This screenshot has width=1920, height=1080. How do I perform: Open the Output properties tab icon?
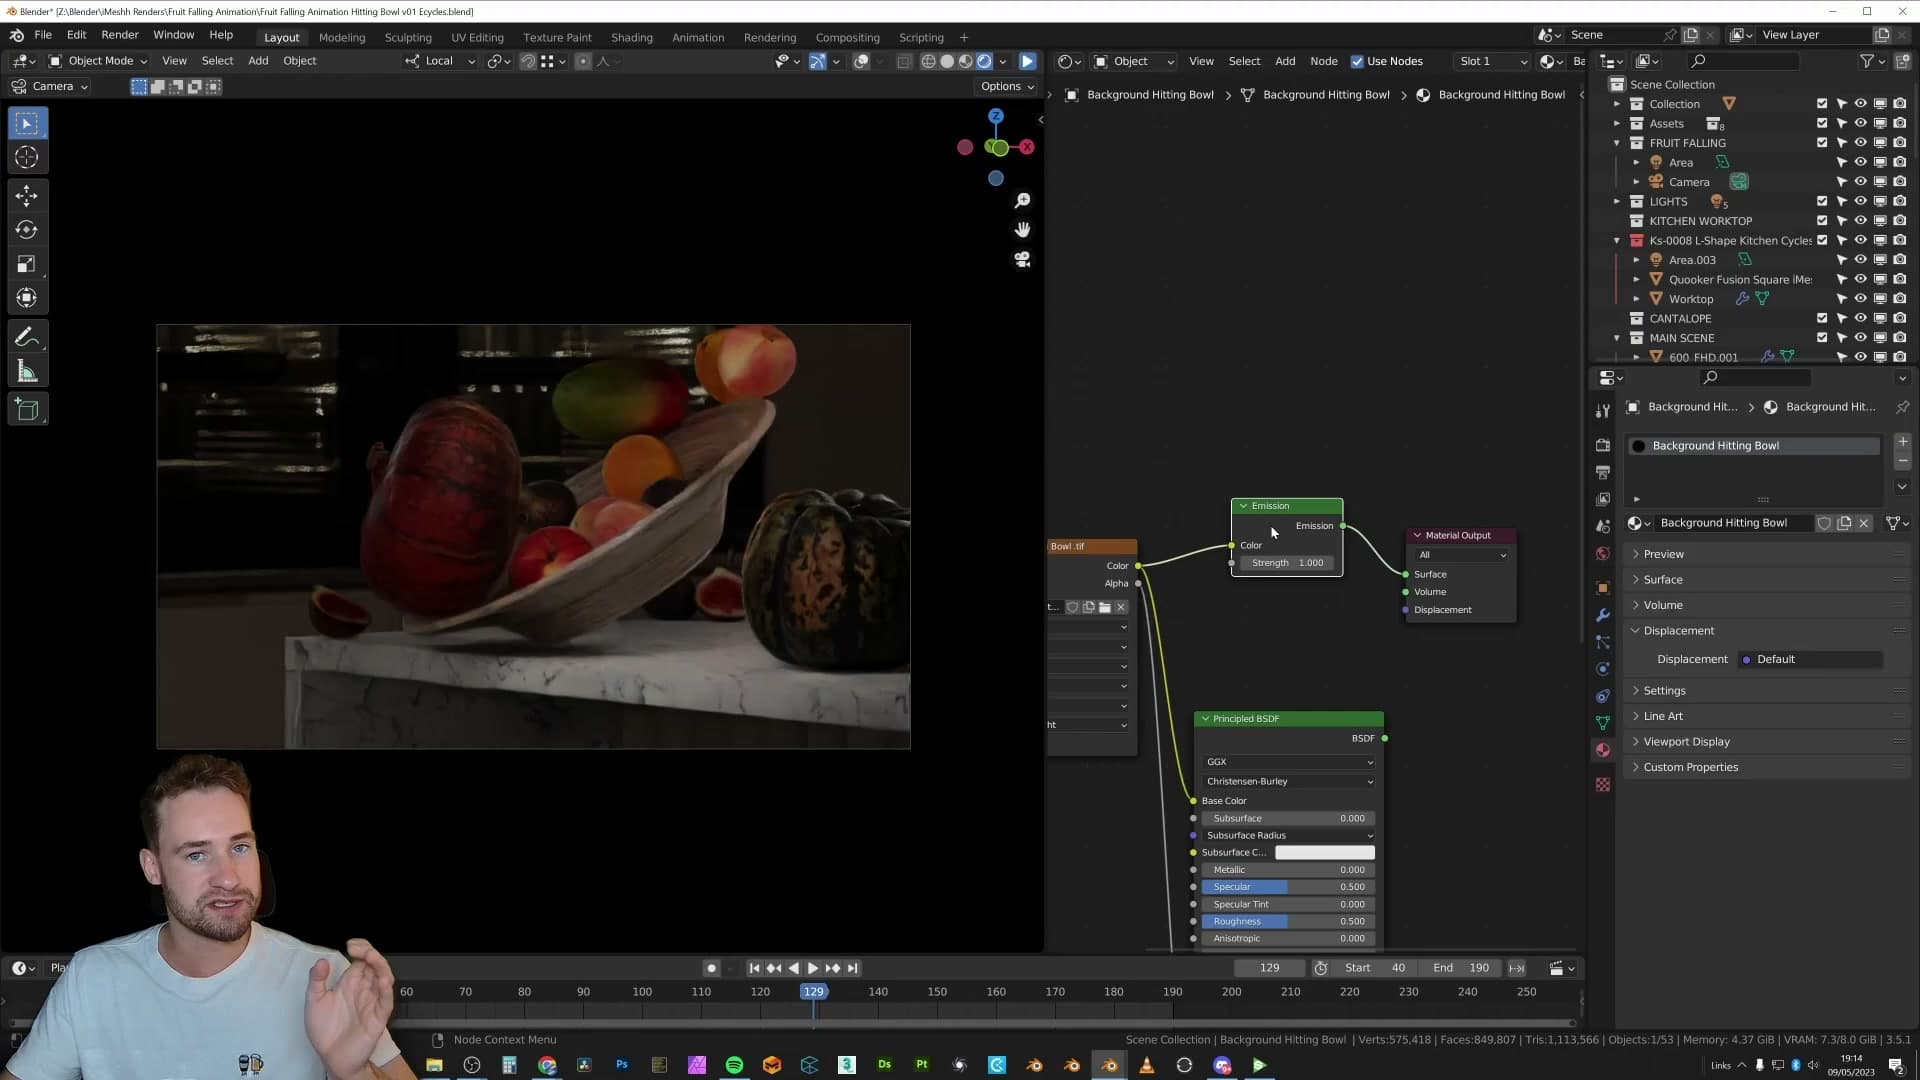tap(1603, 472)
